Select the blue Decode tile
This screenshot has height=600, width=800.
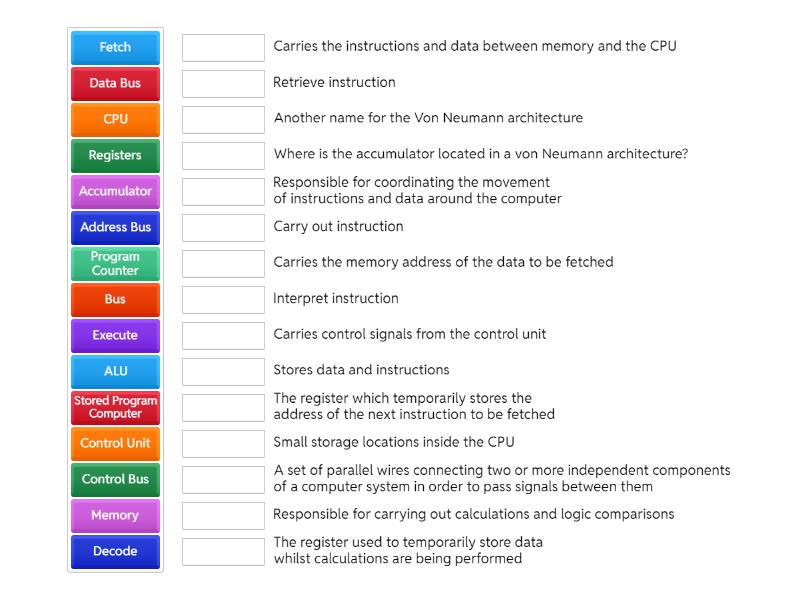pos(115,552)
